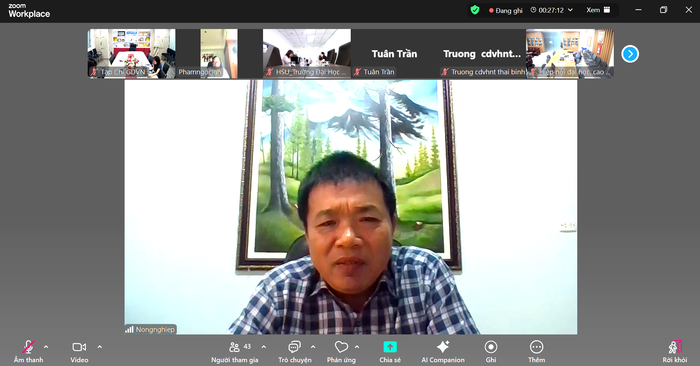Expand reactions options caret
This screenshot has width=700, height=366.
point(357,347)
